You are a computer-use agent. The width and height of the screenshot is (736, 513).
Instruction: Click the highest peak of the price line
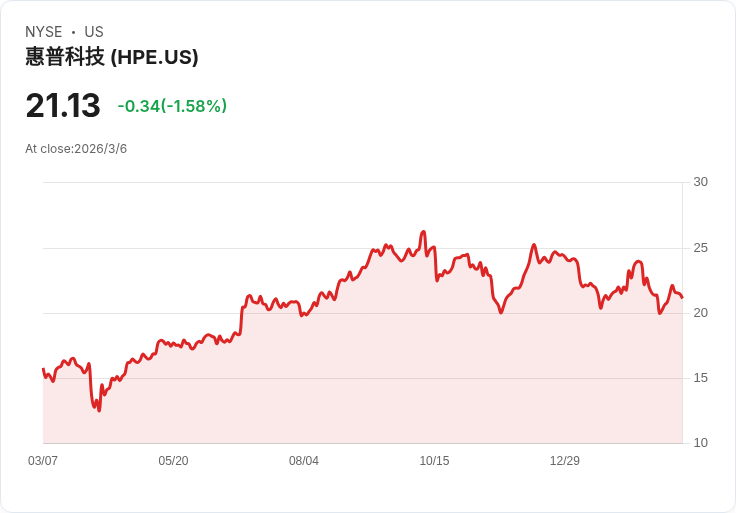pos(424,232)
